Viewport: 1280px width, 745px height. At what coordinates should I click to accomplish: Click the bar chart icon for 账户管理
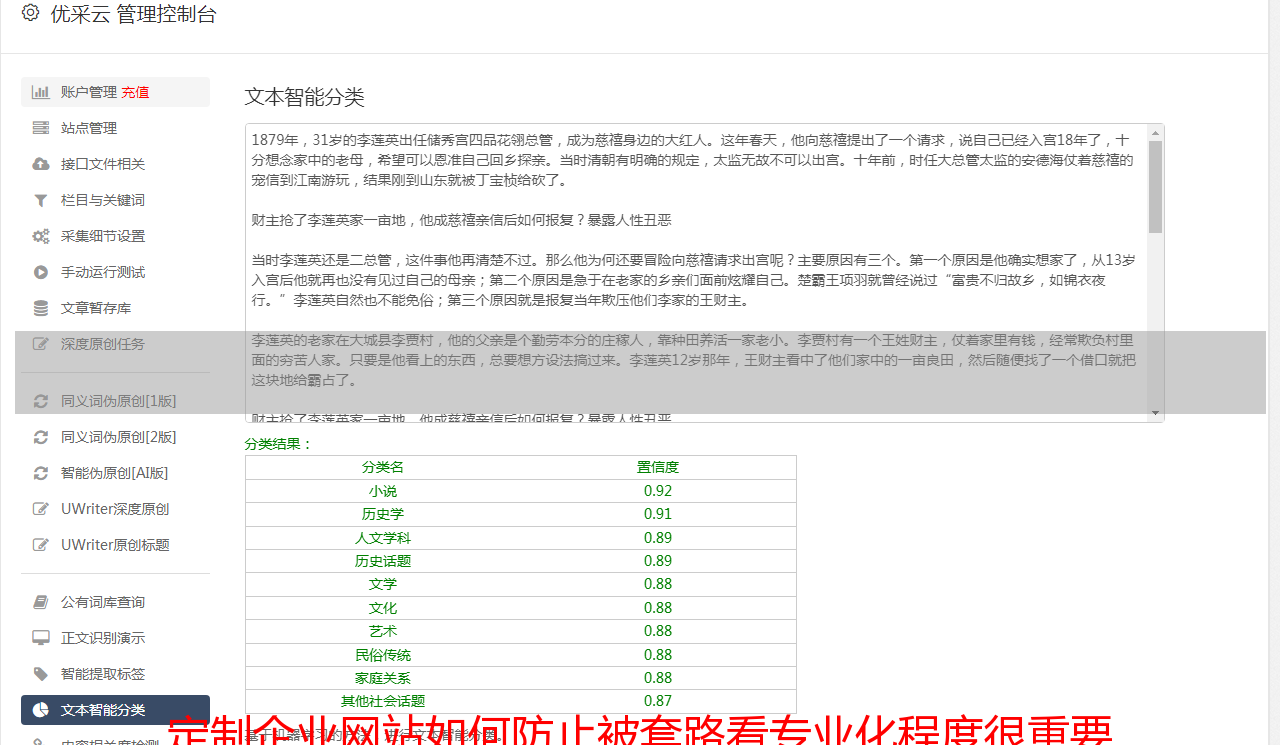click(x=41, y=92)
